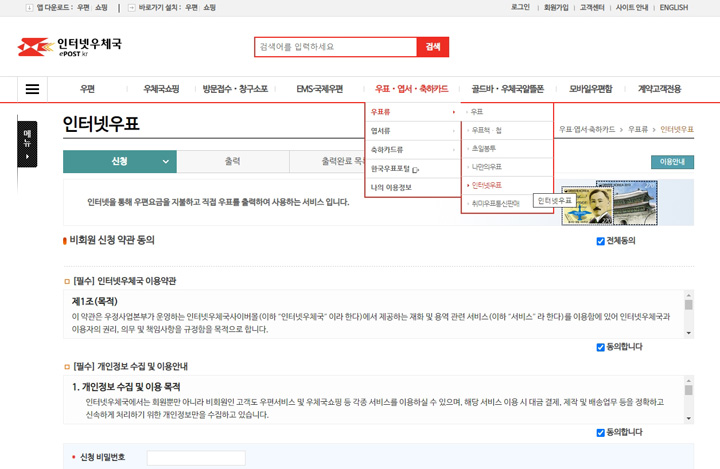Open the 모바일우편함 main menu
720x469 pixels.
[591, 89]
